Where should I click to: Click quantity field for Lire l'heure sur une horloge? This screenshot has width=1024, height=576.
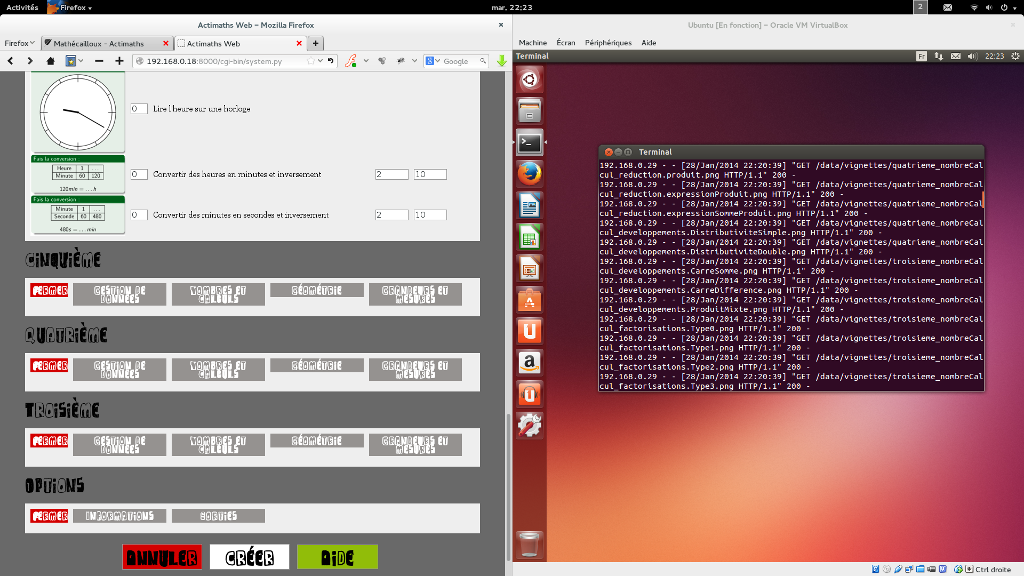tap(139, 108)
